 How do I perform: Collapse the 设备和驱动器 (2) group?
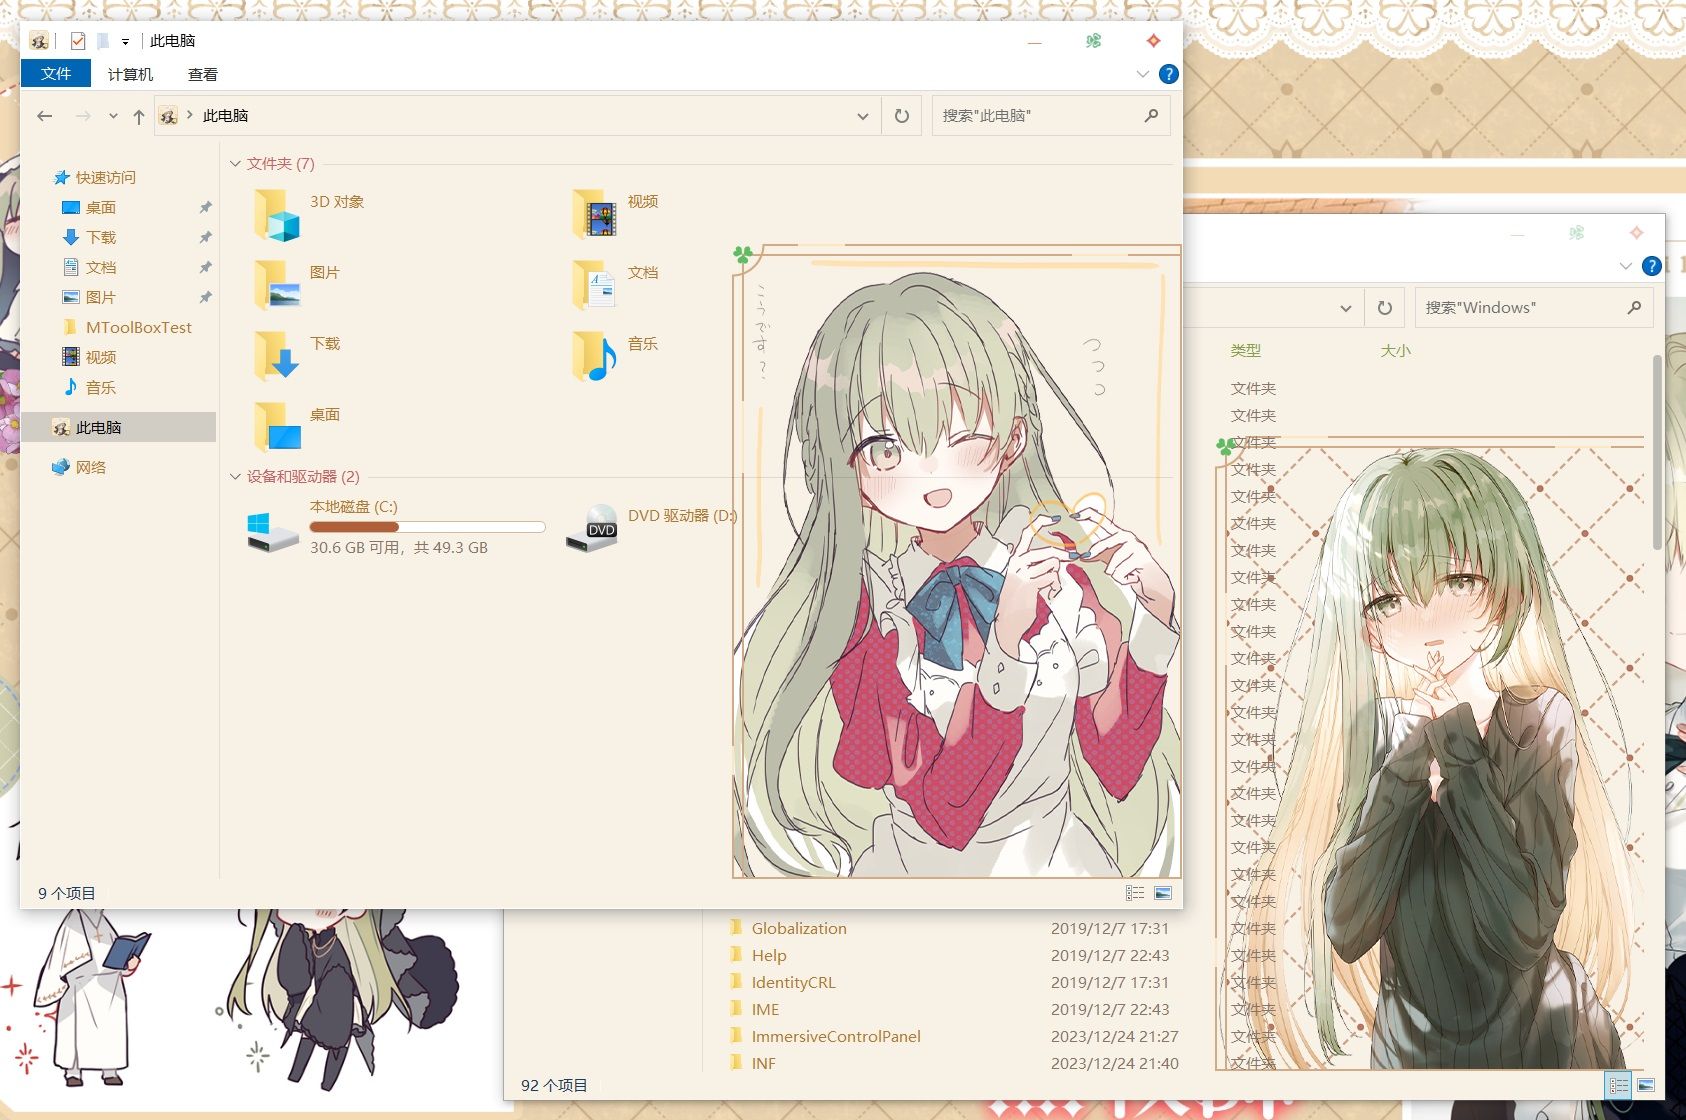(236, 476)
